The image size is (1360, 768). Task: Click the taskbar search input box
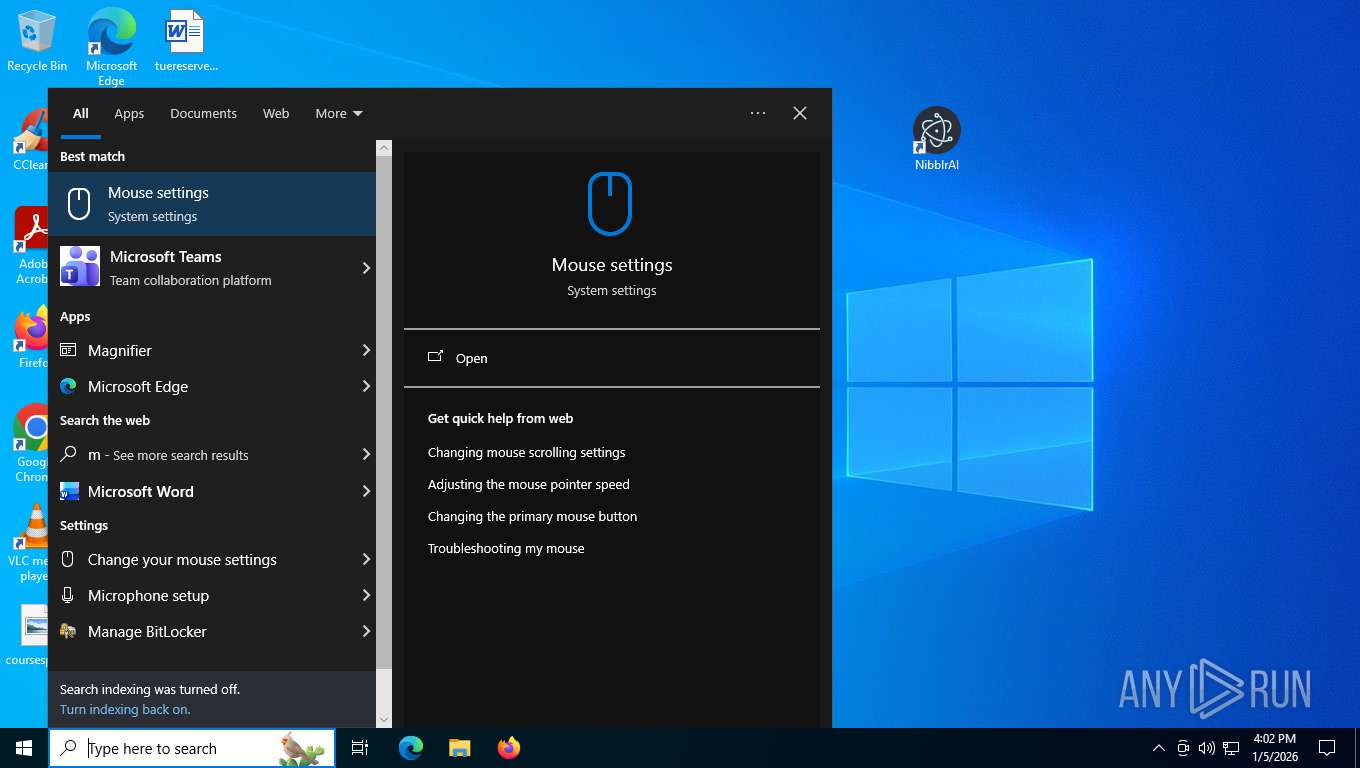click(192, 748)
